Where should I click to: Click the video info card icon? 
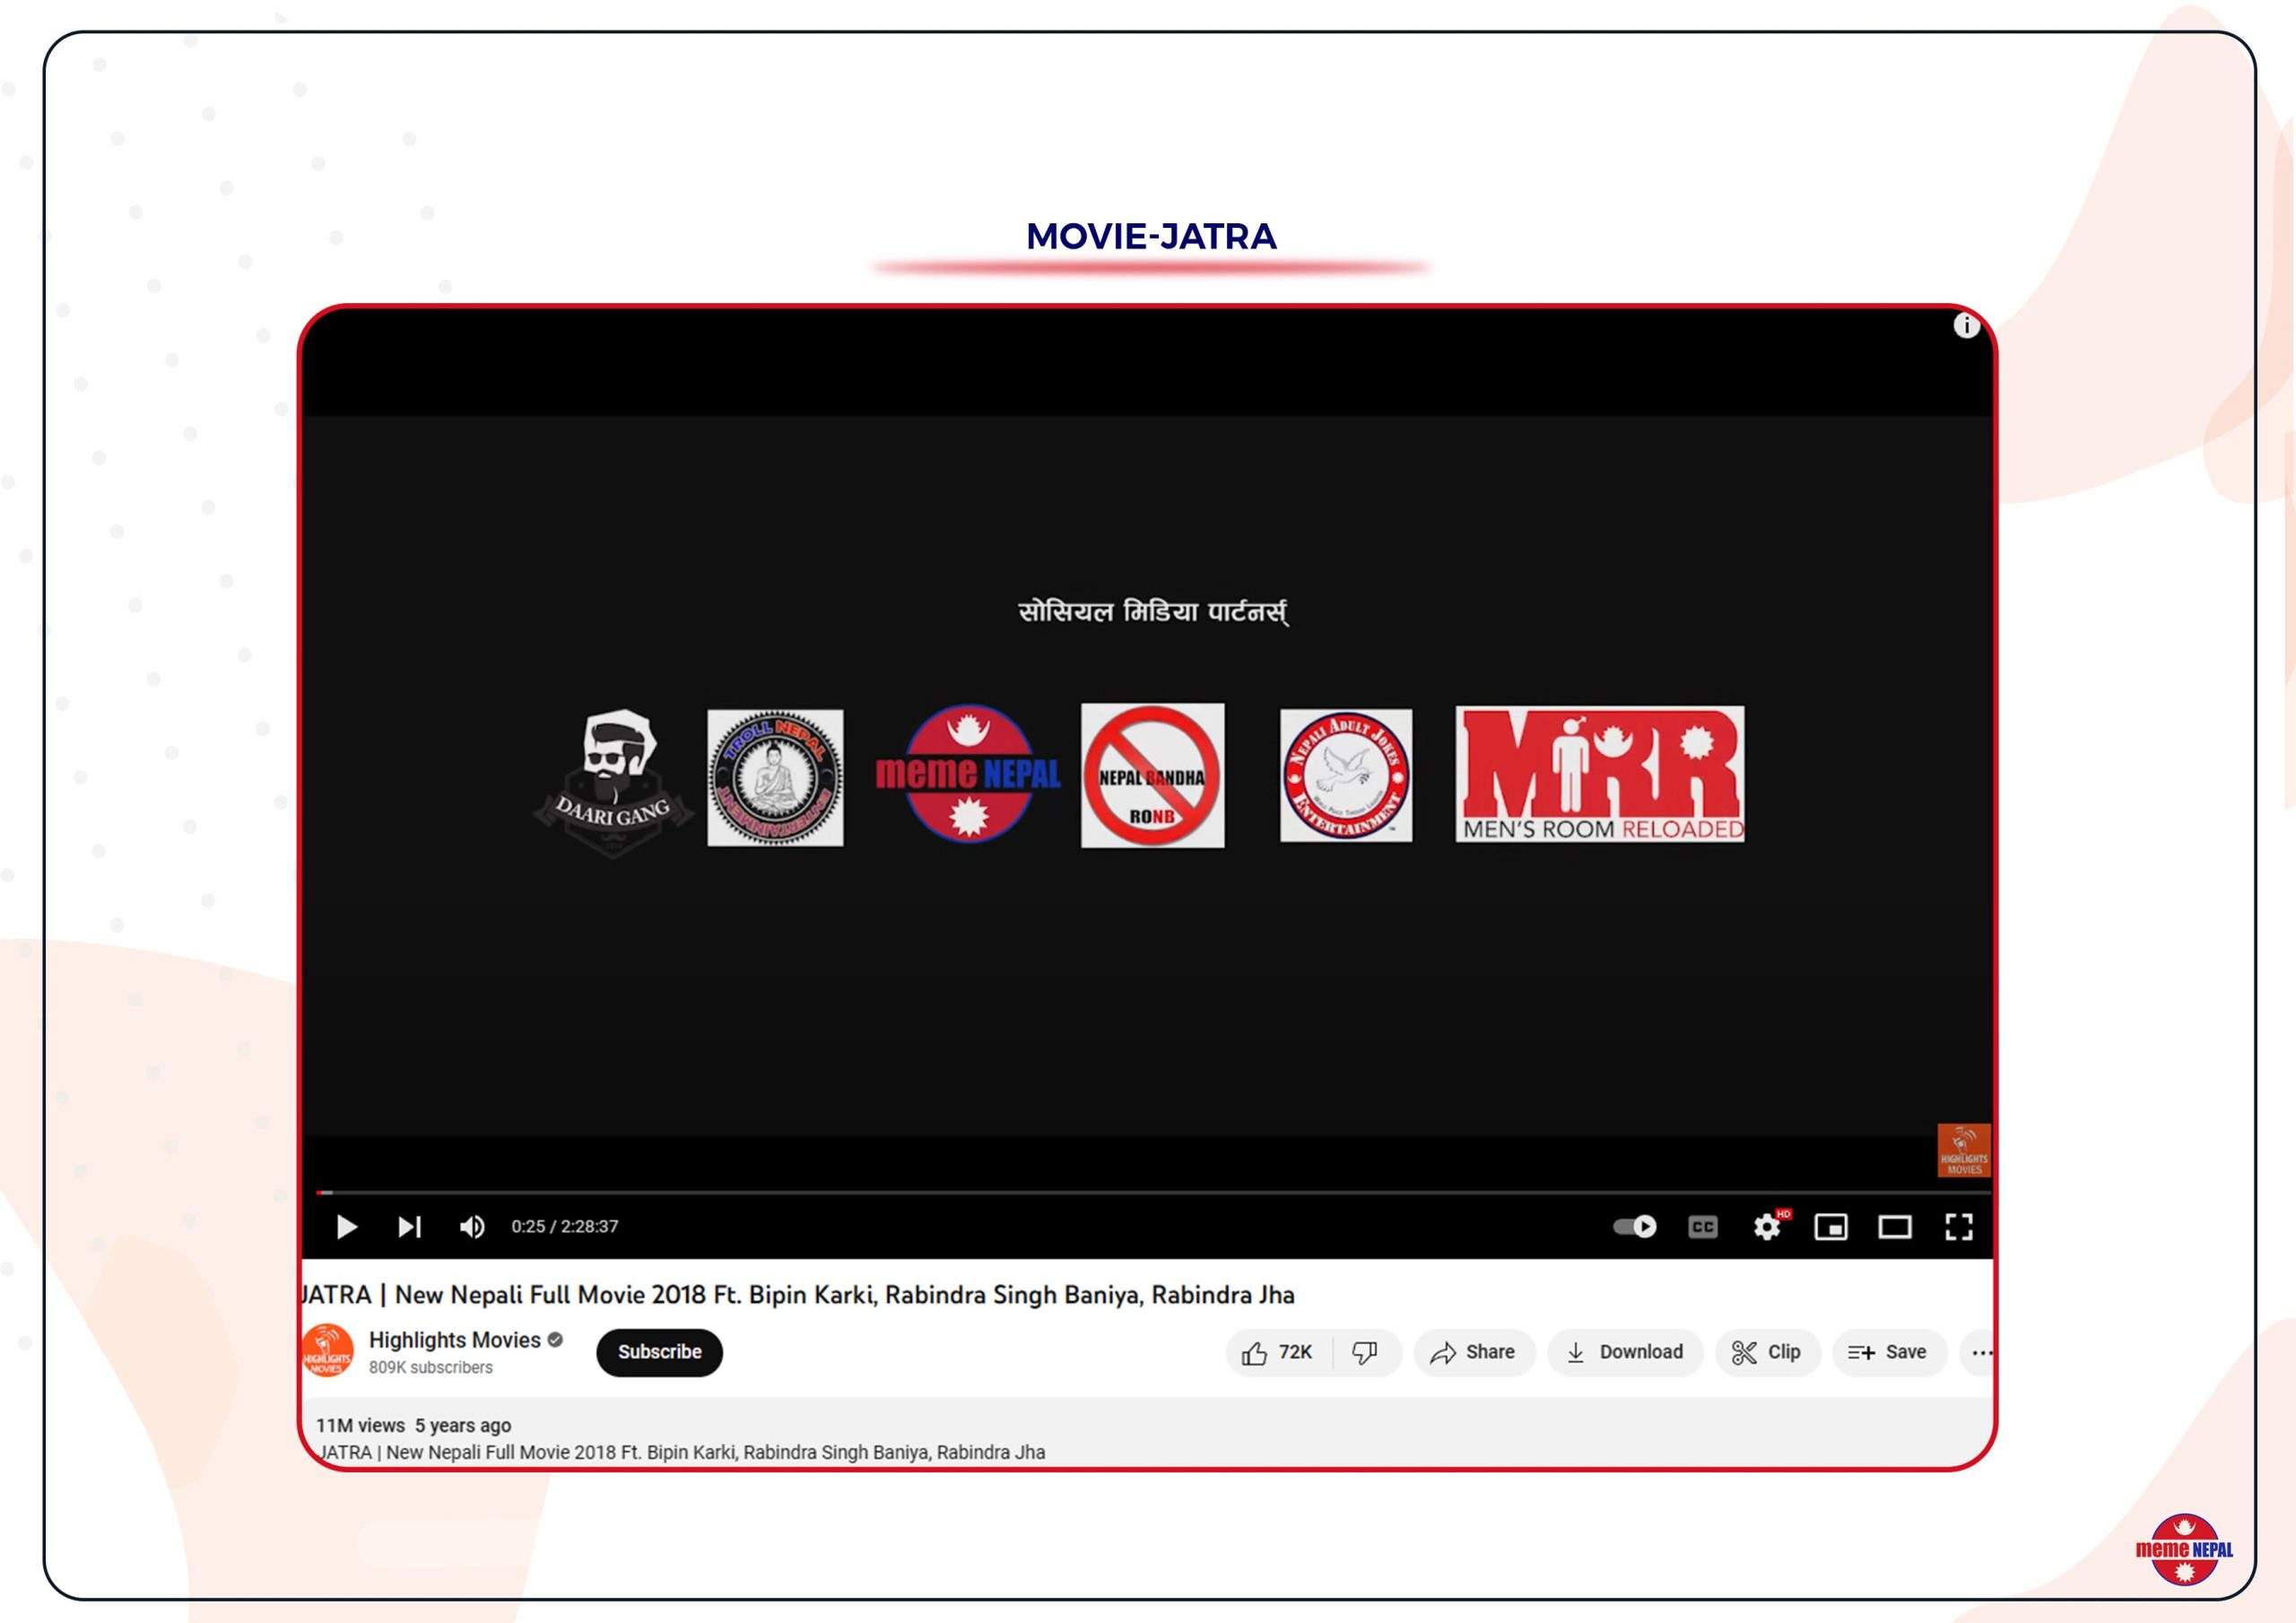pyautogui.click(x=1966, y=326)
